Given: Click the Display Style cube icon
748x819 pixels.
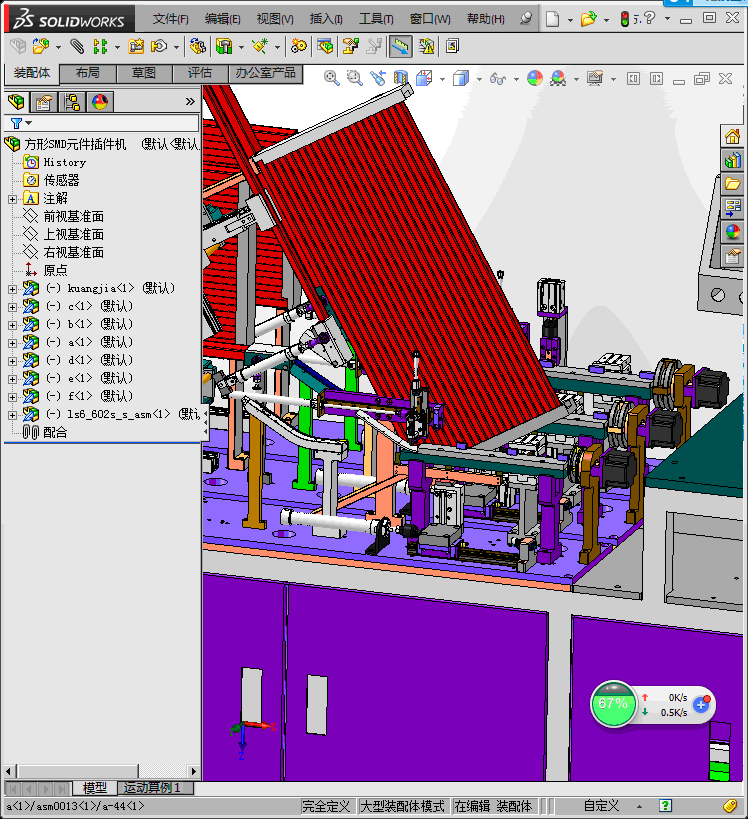Looking at the screenshot, I should point(461,78).
